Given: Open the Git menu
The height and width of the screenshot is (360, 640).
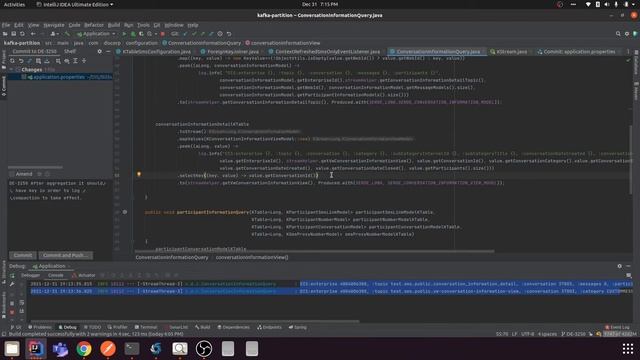Looking at the screenshot, I should coord(157,25).
